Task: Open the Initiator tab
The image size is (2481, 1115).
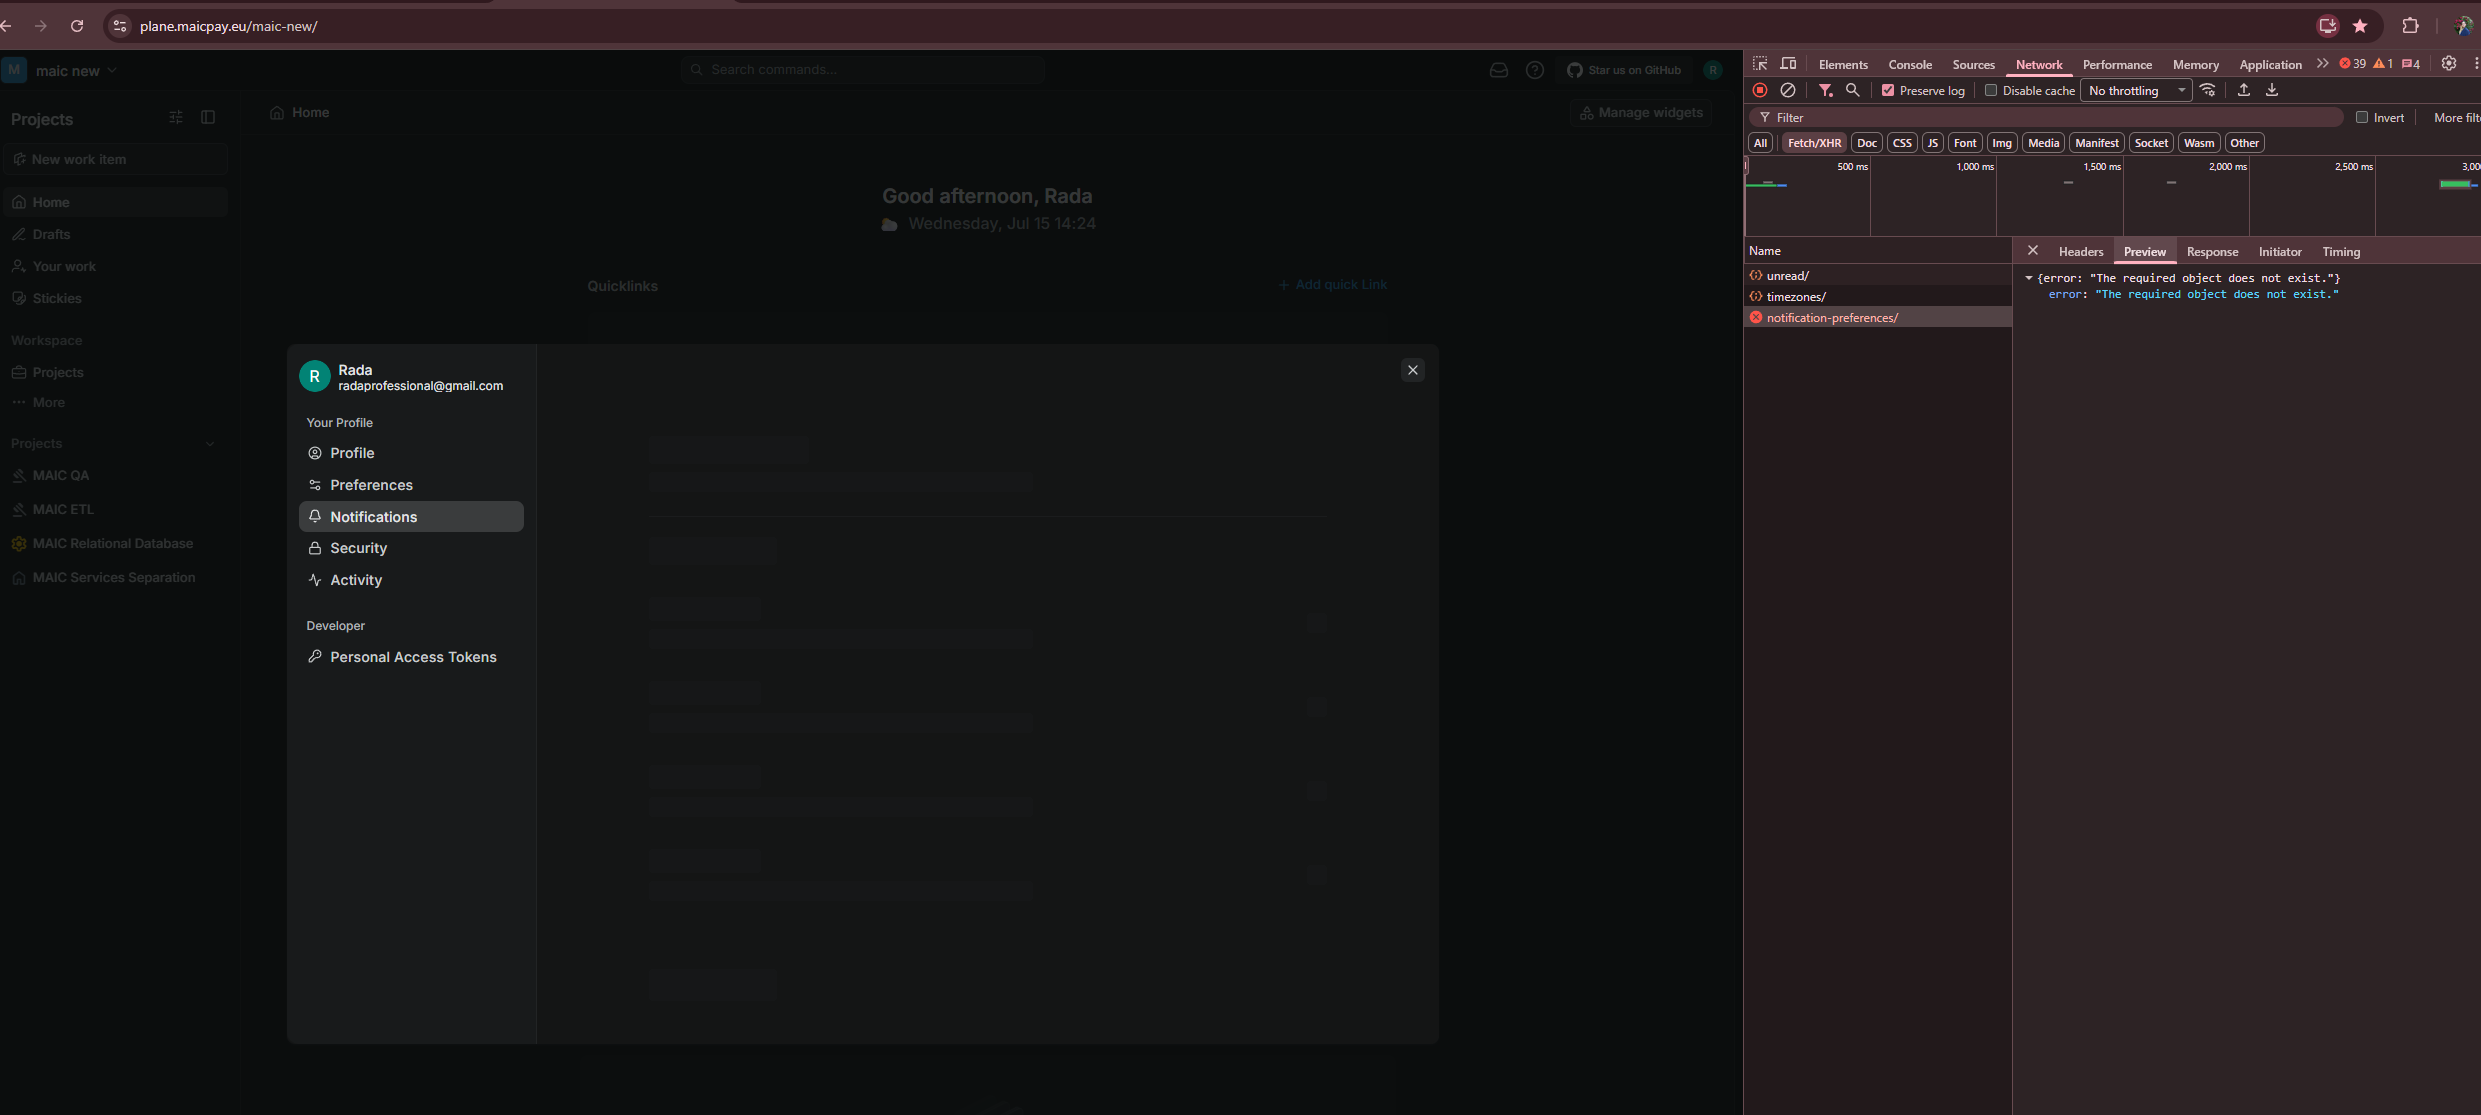Action: coord(2280,252)
